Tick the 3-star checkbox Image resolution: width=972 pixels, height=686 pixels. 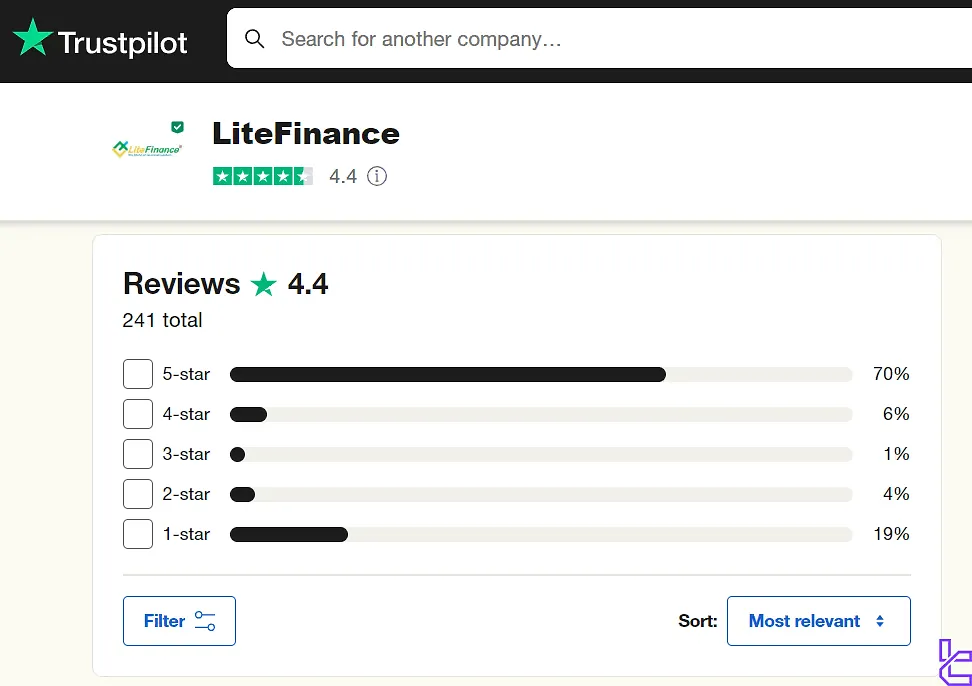pos(138,454)
